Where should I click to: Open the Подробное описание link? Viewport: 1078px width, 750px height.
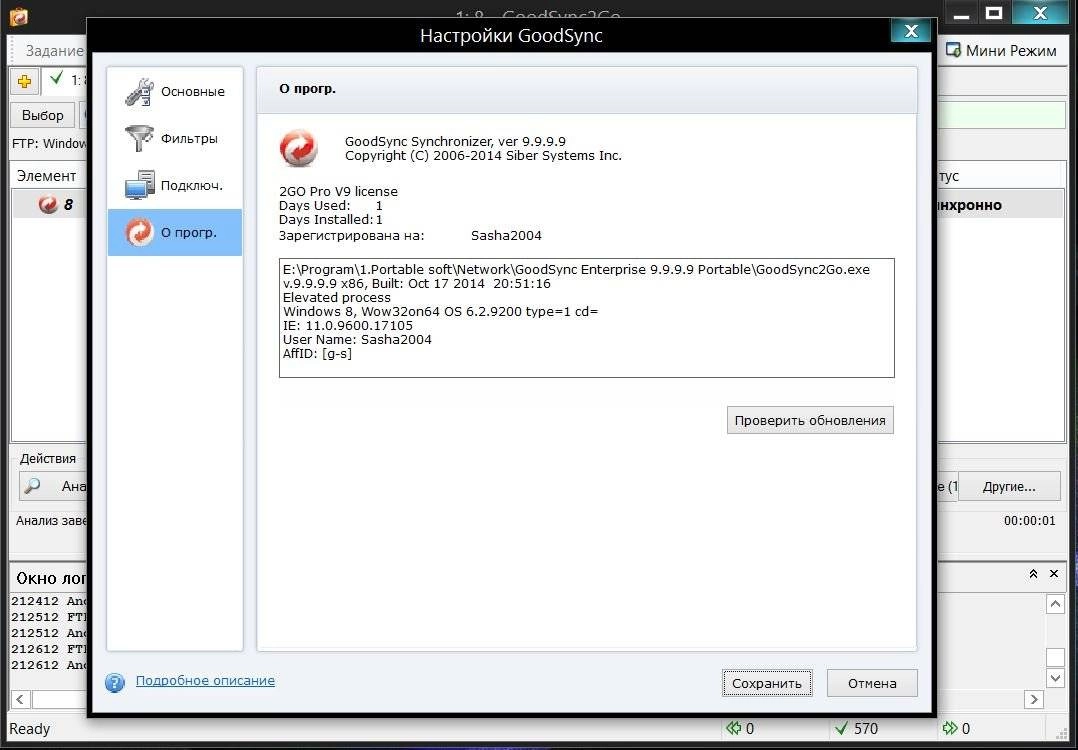(x=205, y=681)
